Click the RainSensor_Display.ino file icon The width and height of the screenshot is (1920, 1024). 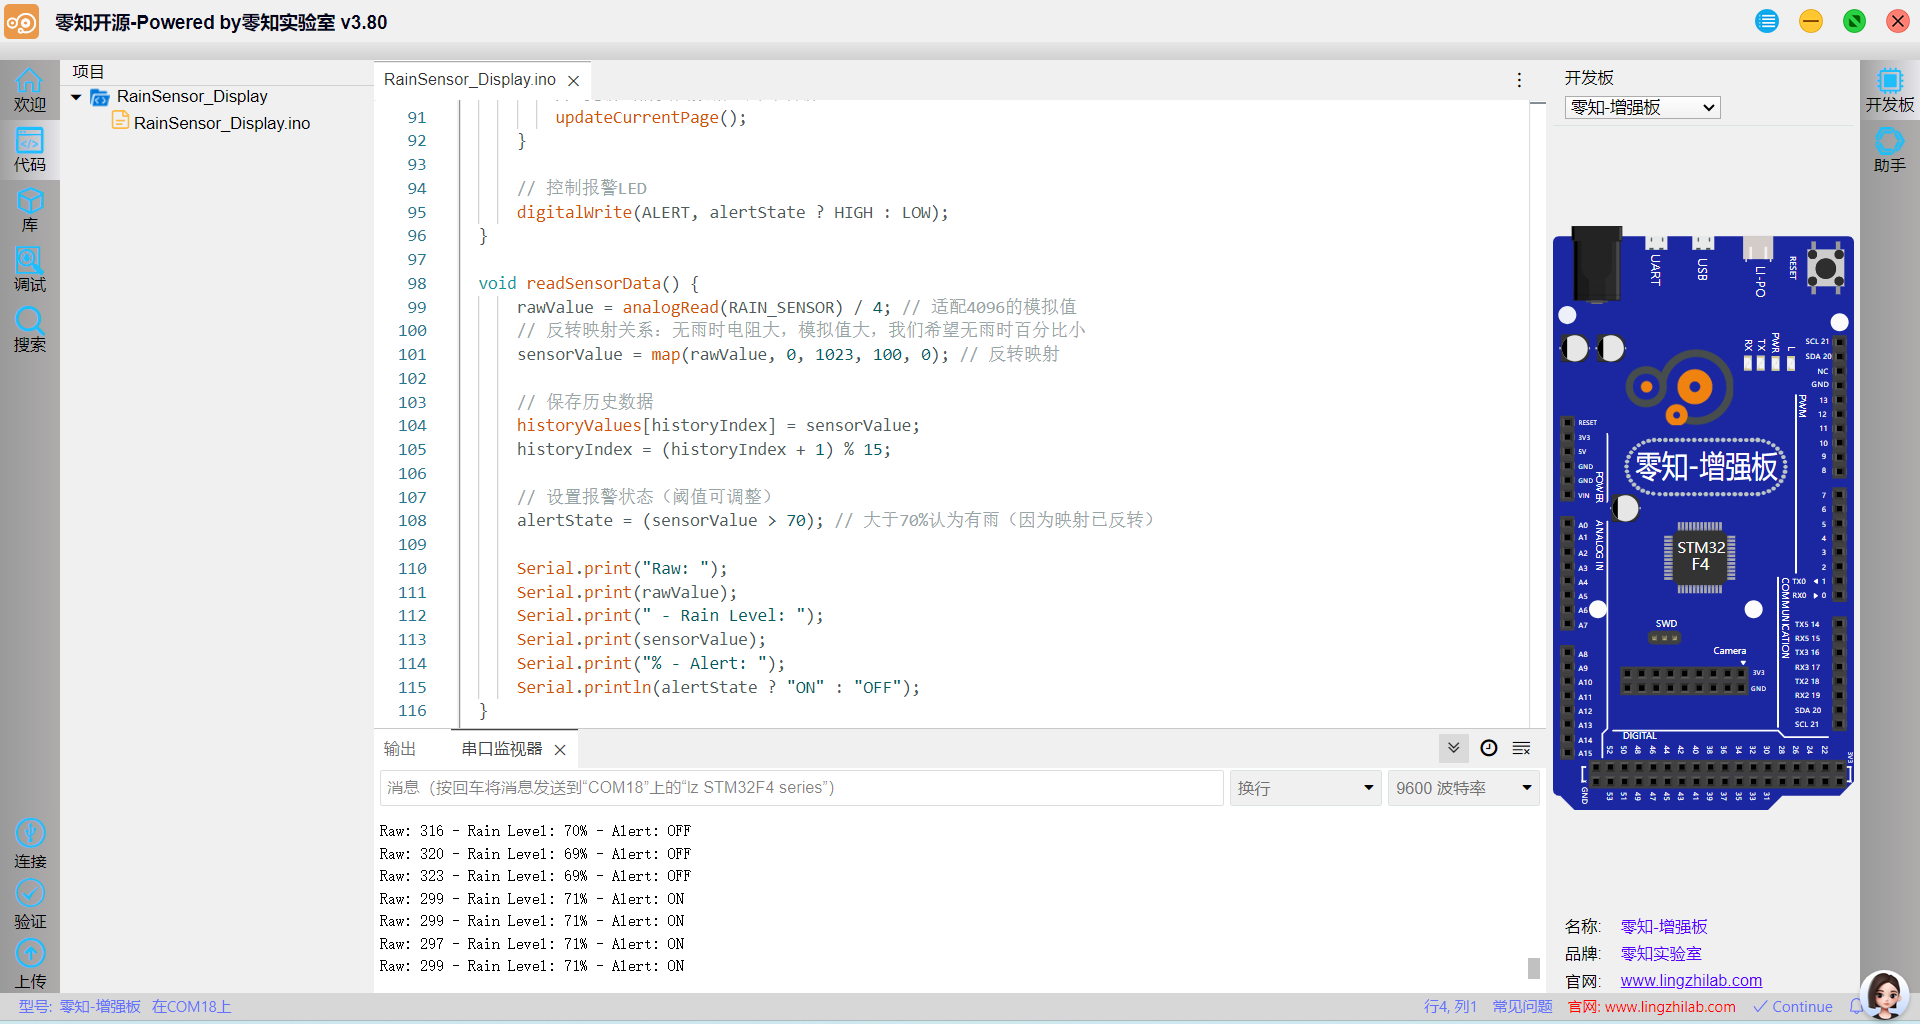click(120, 121)
